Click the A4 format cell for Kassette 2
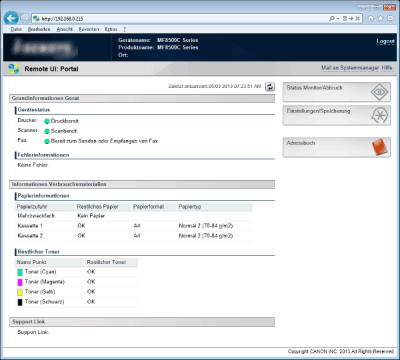This screenshot has width=400, height=360. [137, 236]
